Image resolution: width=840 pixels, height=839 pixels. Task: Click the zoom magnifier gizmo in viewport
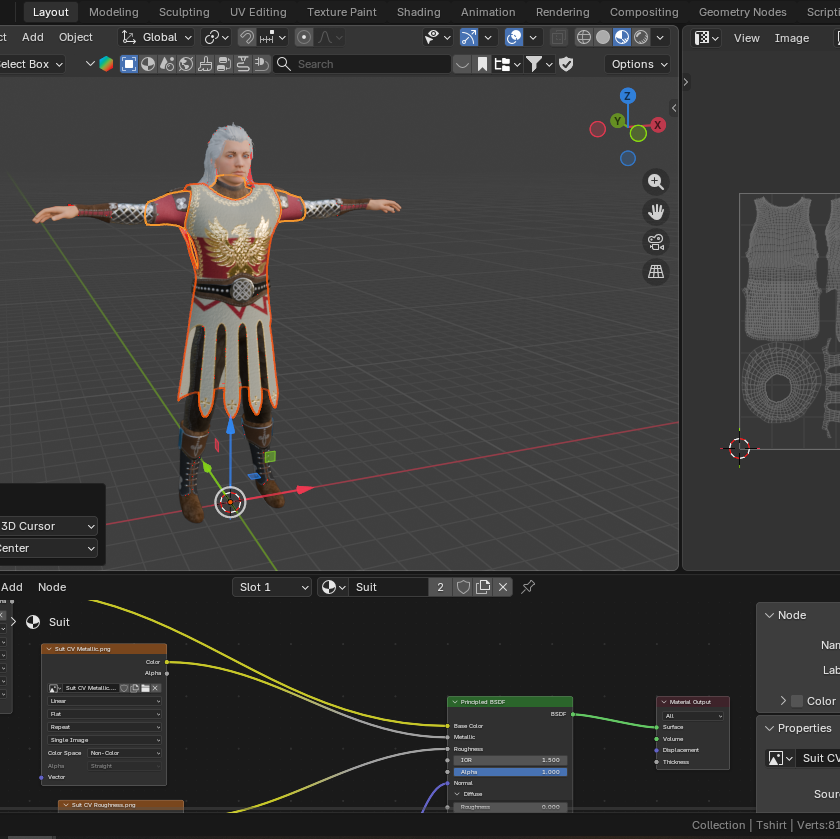656,182
